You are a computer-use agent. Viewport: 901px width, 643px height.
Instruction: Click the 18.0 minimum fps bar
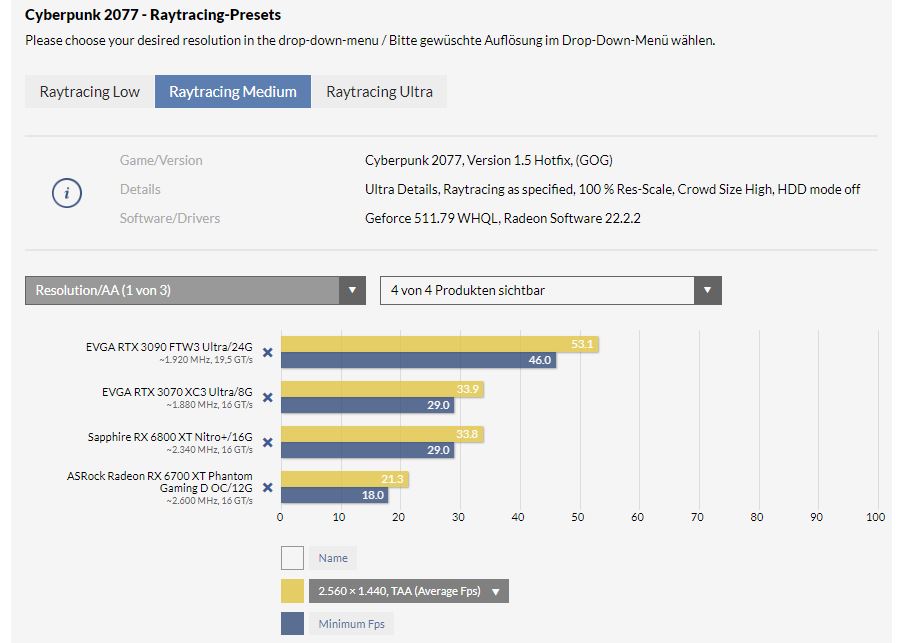tap(335, 495)
